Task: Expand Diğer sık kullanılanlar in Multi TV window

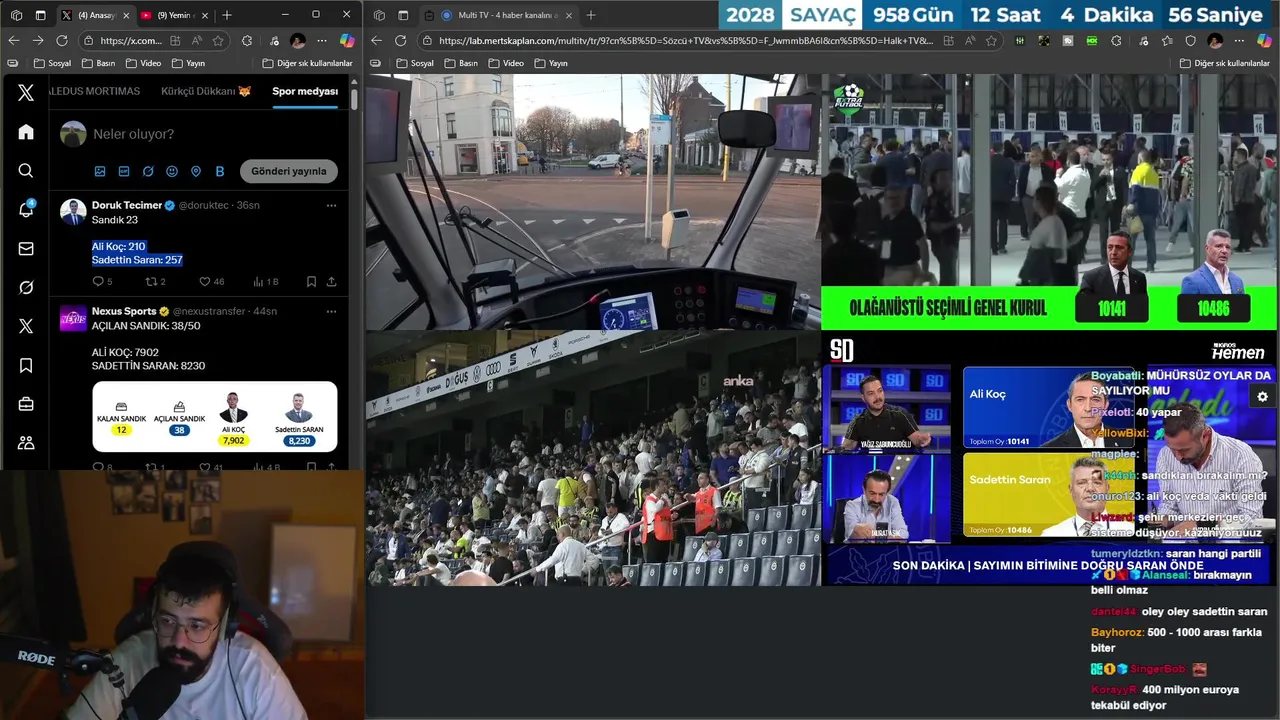Action: pos(1225,63)
